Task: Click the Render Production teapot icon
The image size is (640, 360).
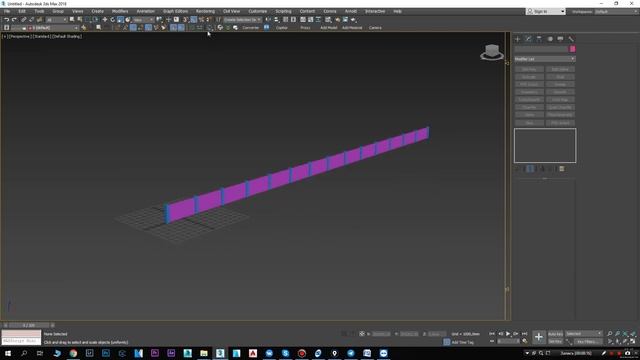Action: 353,20
